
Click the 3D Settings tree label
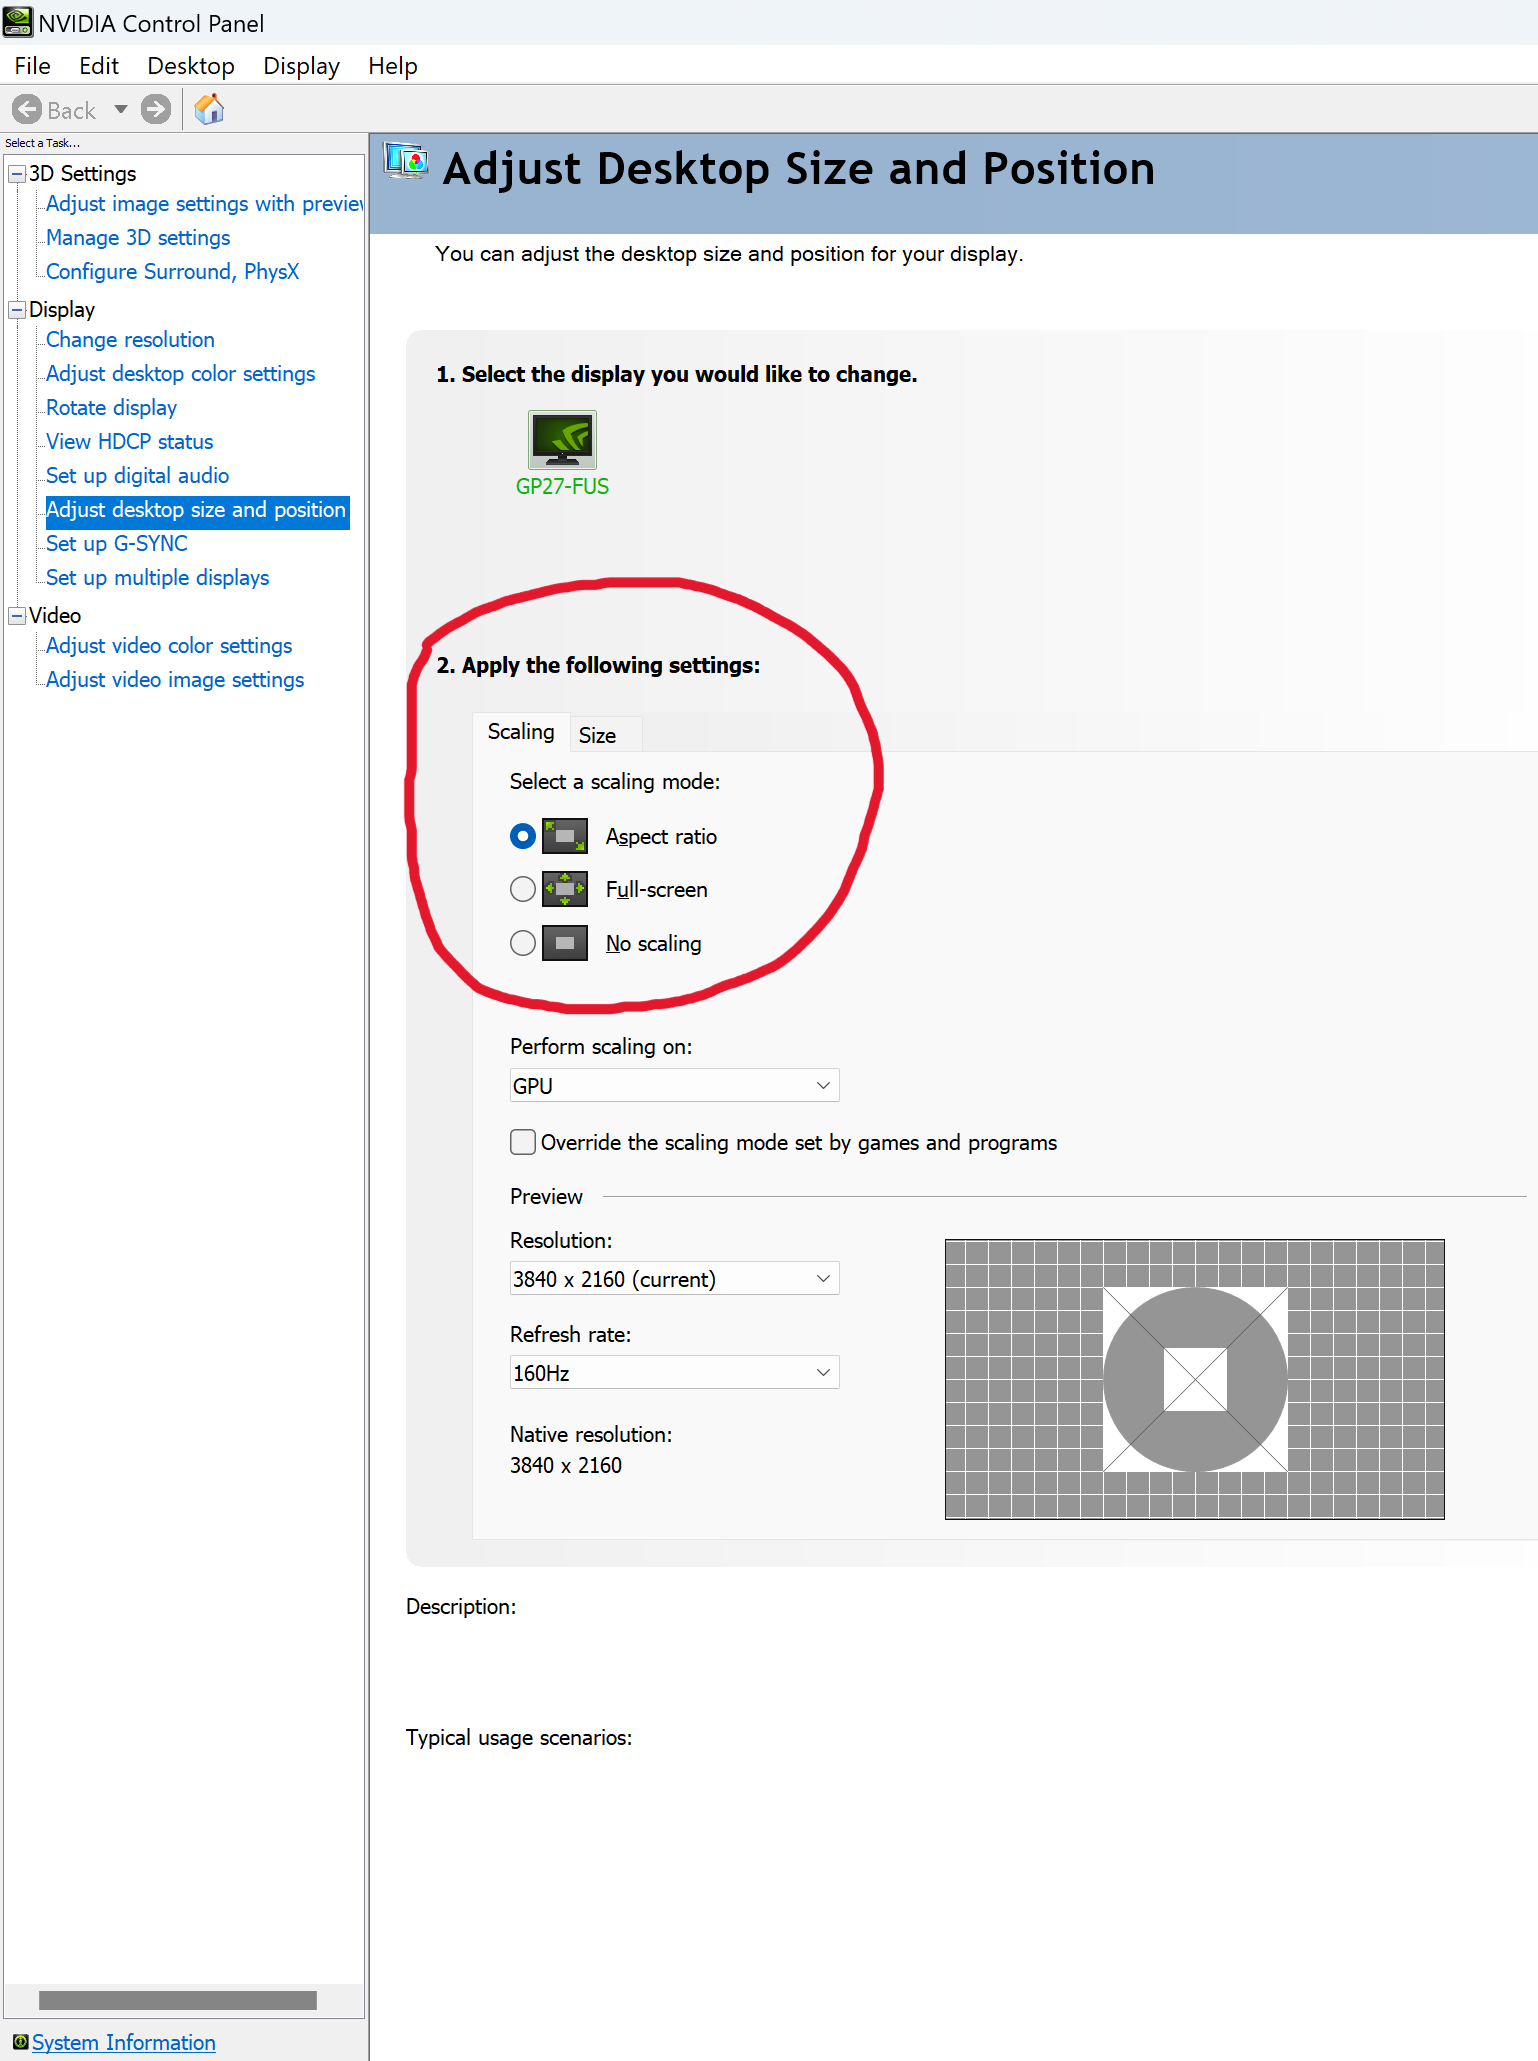coord(83,174)
